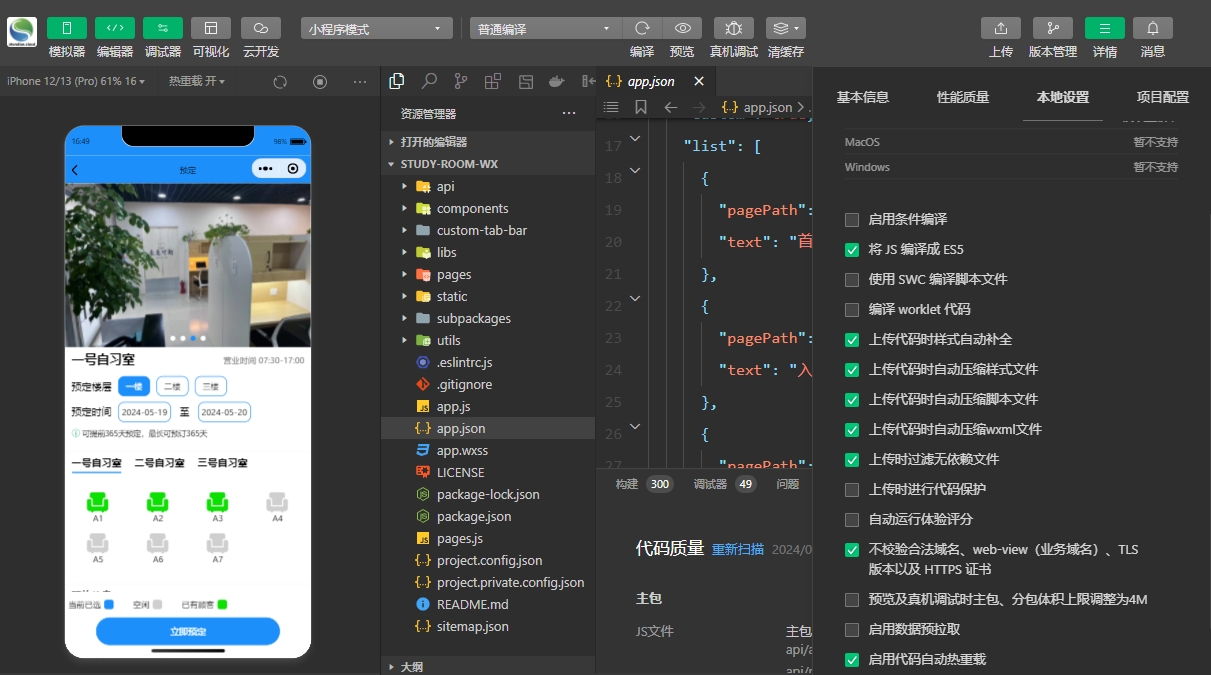Open the 小程序模式 mode dropdown
This screenshot has height=675, width=1211.
[376, 28]
